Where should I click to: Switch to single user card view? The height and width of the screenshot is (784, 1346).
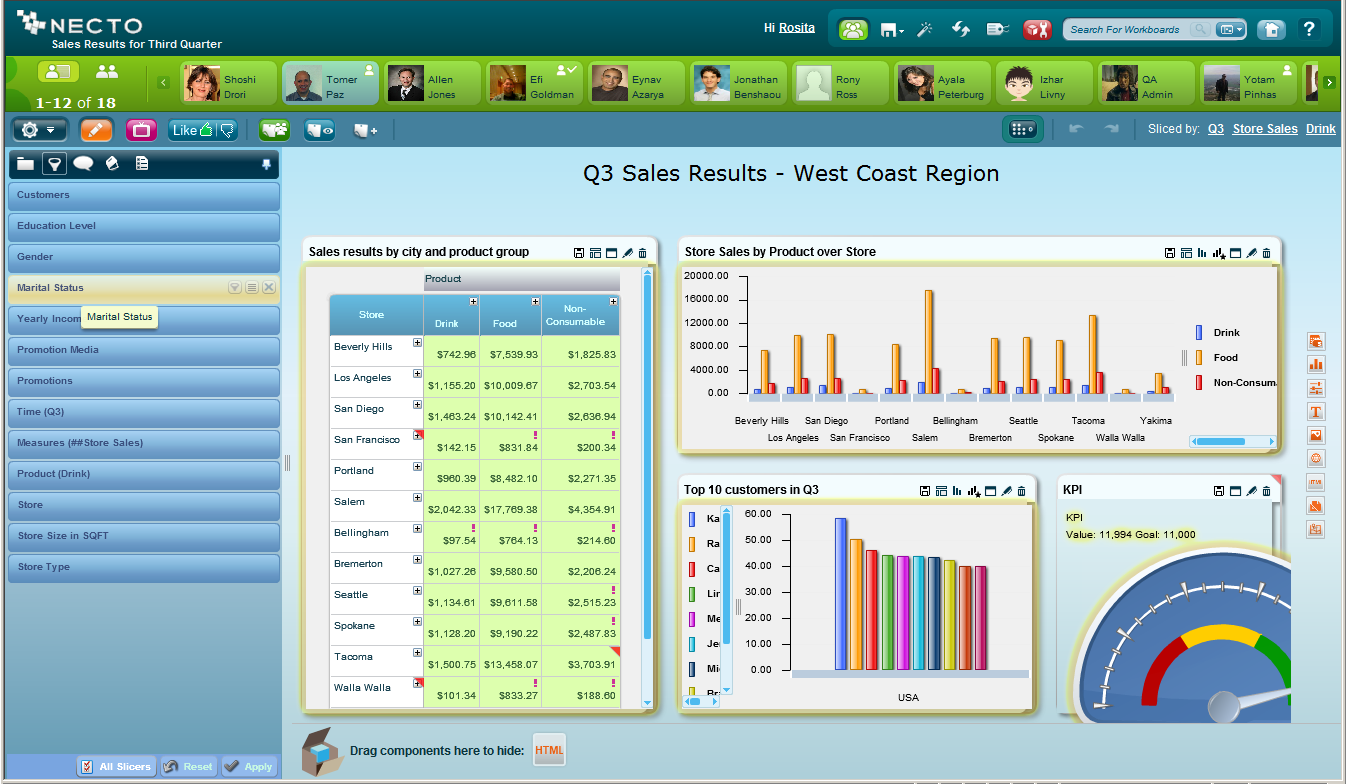59,71
